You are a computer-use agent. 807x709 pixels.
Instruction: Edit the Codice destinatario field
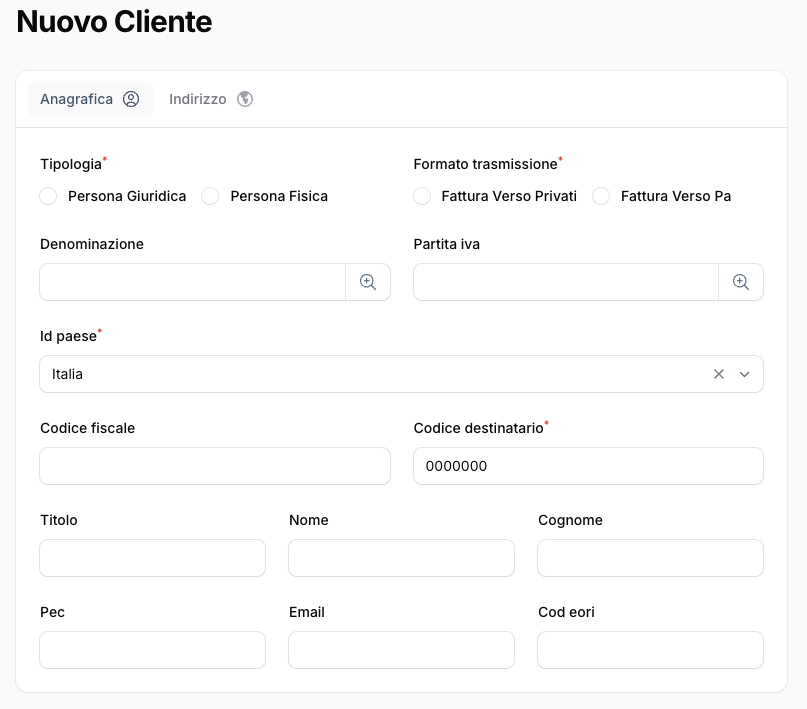coord(588,466)
